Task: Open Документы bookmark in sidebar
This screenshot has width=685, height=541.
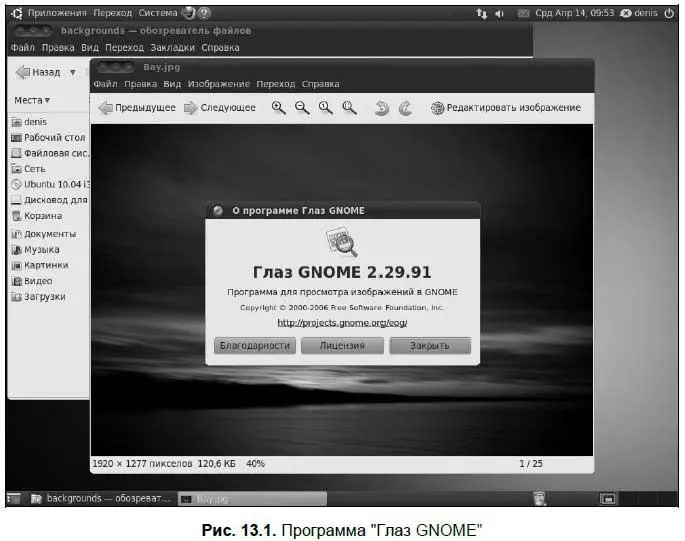Action: tap(44, 234)
